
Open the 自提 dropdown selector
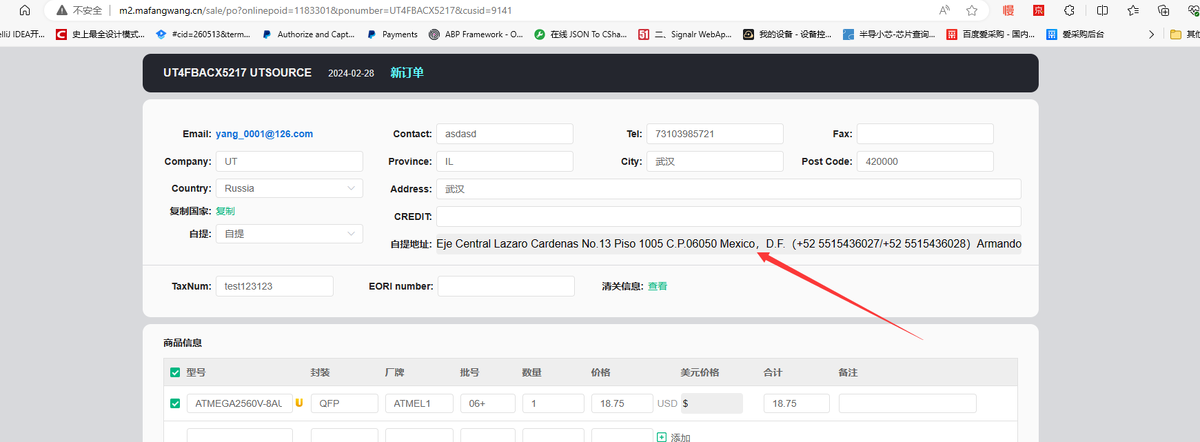pos(290,233)
